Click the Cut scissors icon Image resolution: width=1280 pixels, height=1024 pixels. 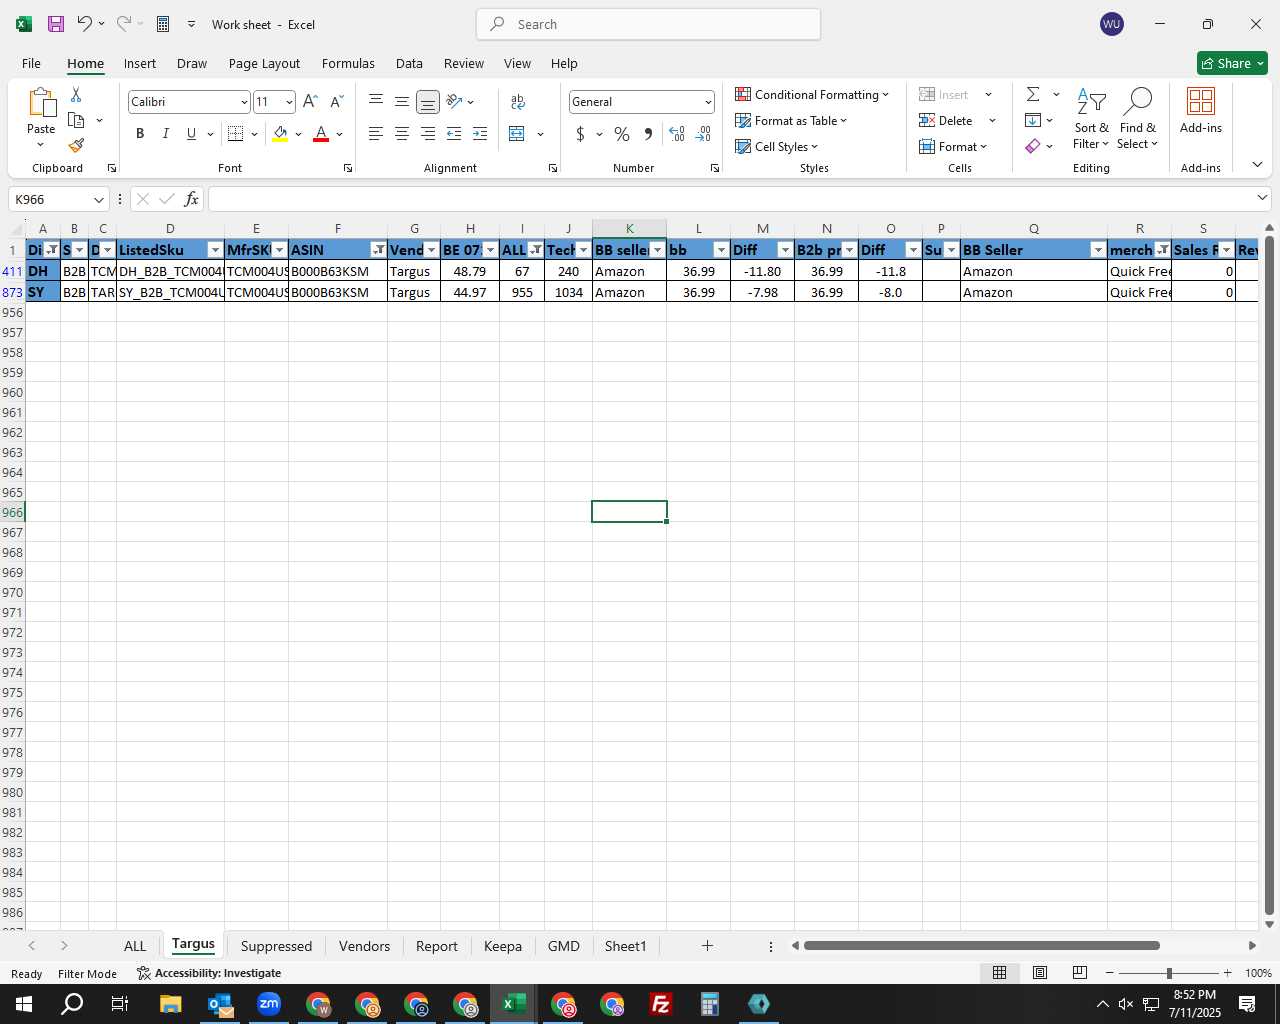76,95
